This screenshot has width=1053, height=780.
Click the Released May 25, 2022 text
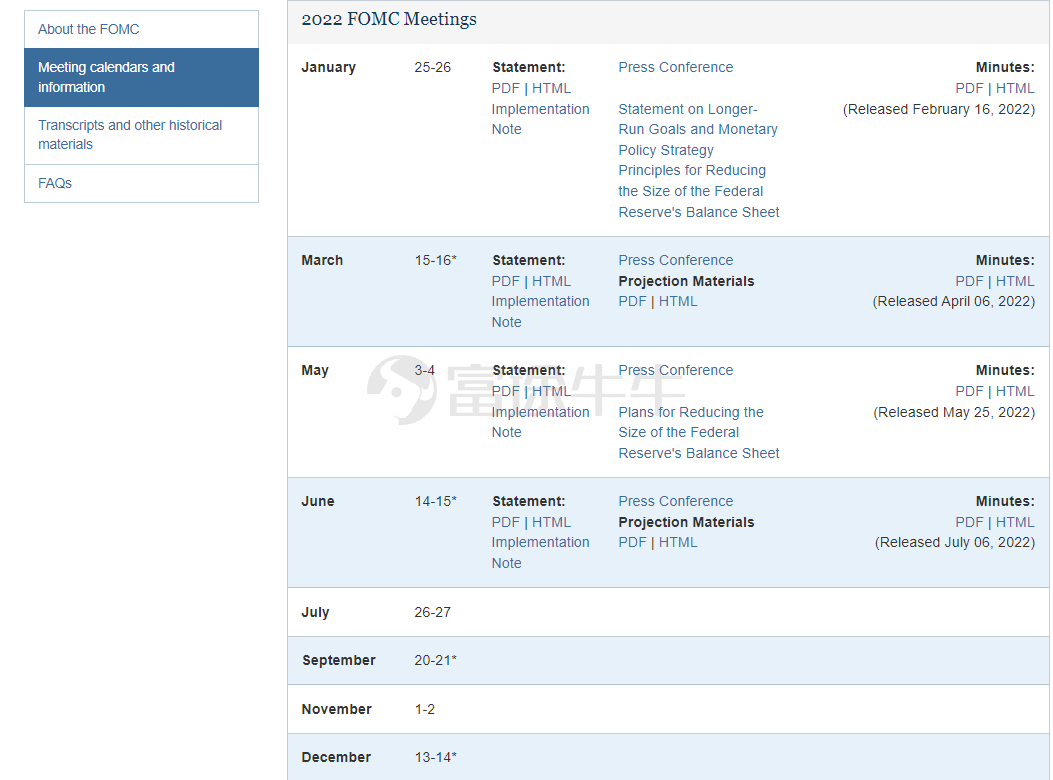click(x=954, y=413)
